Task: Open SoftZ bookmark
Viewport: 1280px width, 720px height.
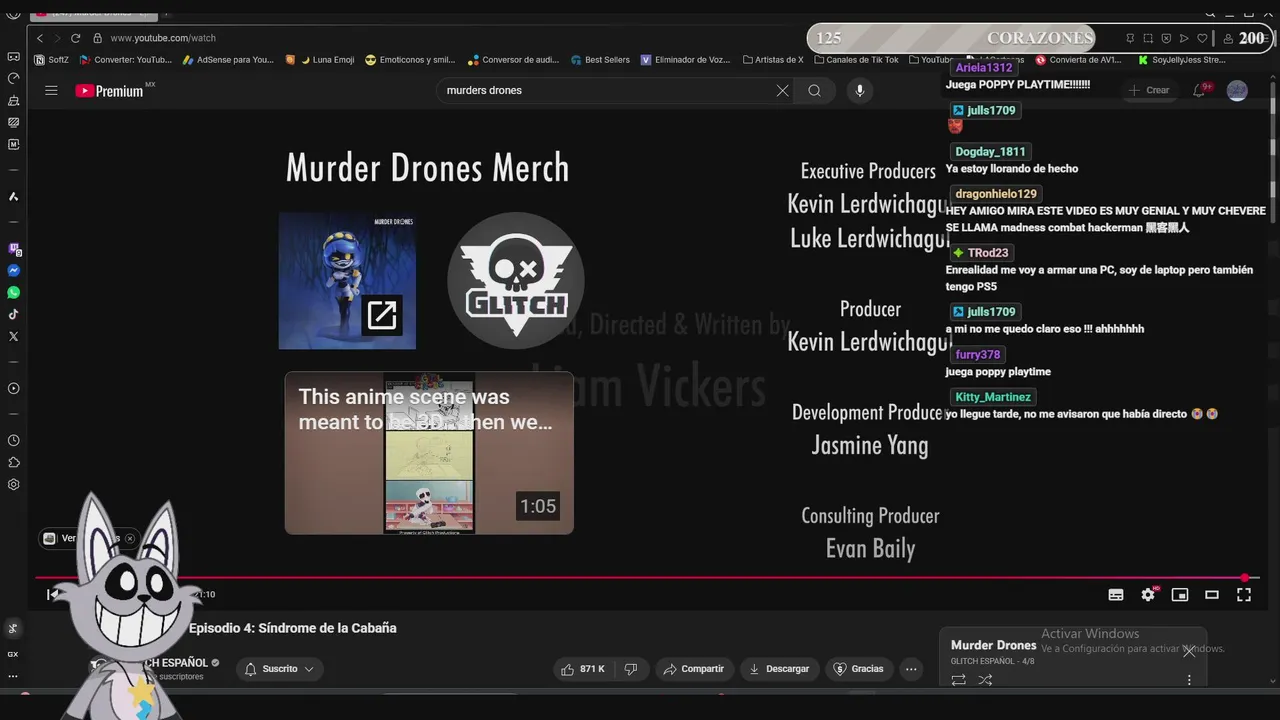Action: [x=52, y=60]
